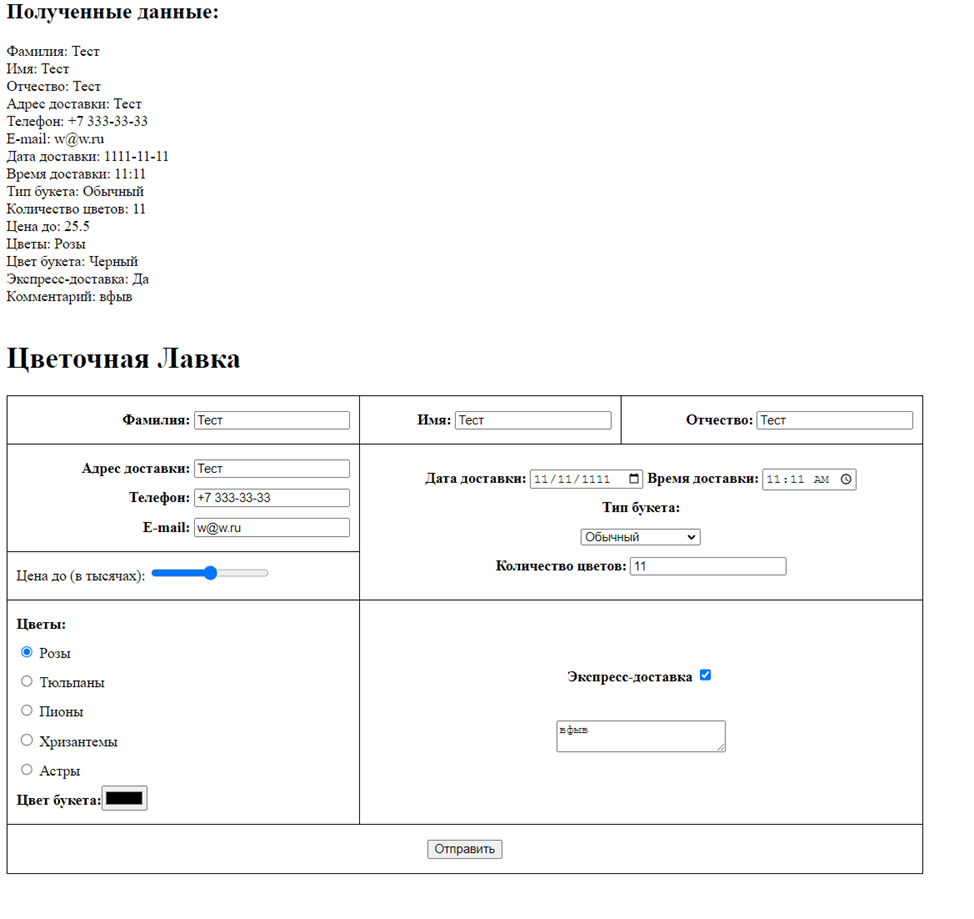The image size is (974, 919).
Task: Click the E-mail input field
Action: 271,528
